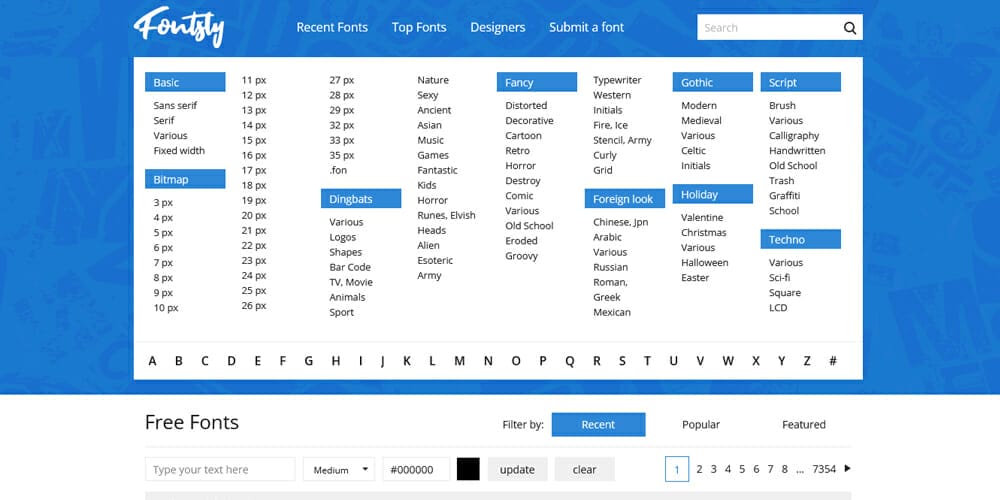Open Graffiti script fonts

coord(784,196)
